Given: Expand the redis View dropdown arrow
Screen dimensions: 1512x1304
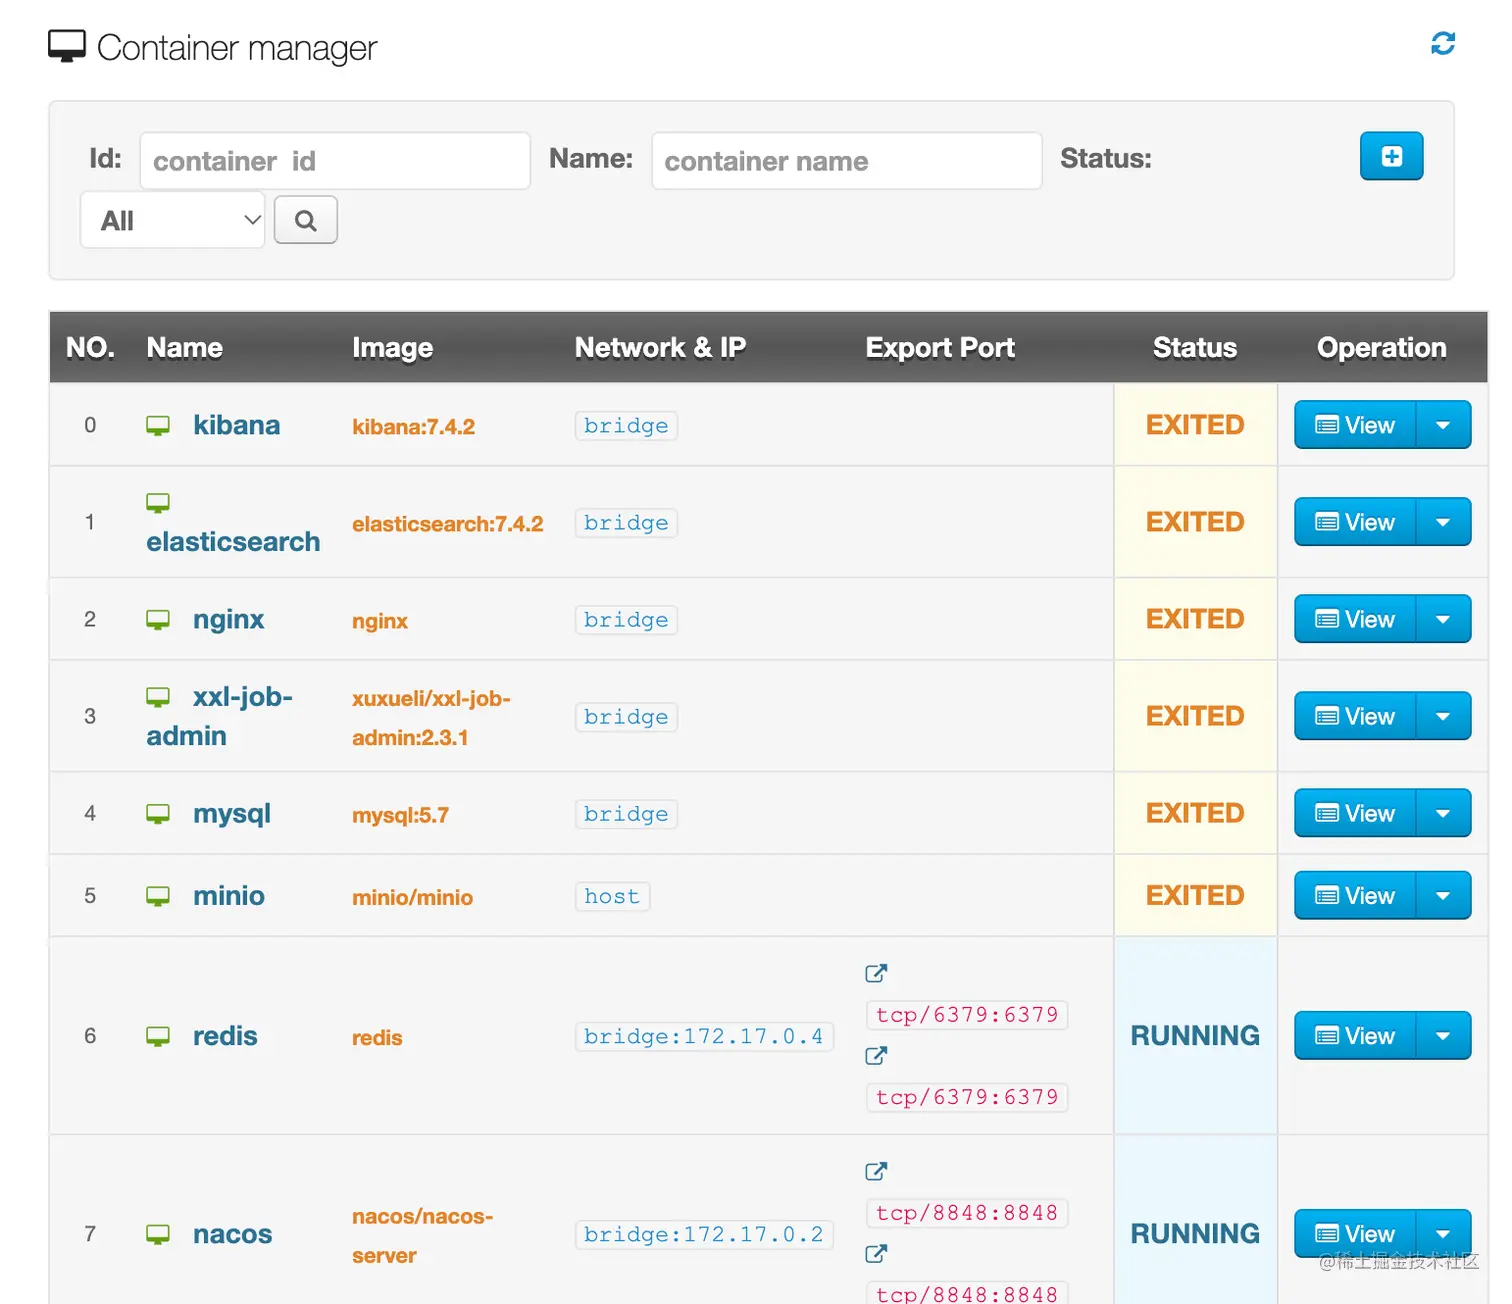Looking at the screenshot, I should tap(1443, 1036).
